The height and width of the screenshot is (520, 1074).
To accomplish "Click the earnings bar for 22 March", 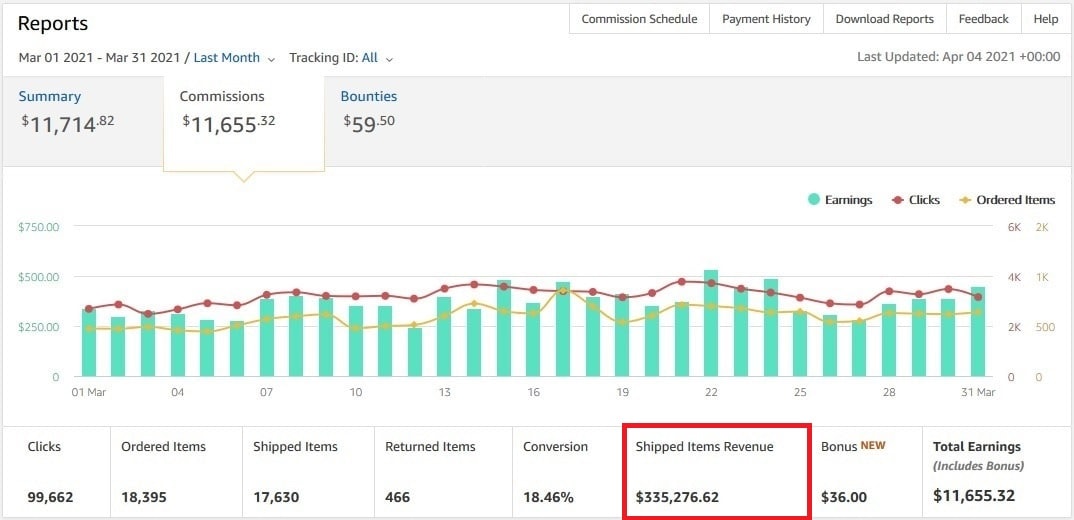I will point(711,323).
